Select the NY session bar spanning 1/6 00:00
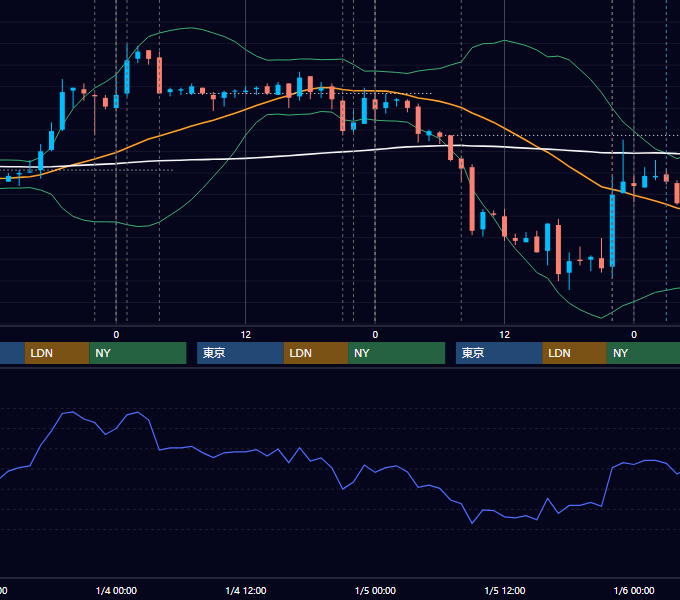This screenshot has height=600, width=680. [643, 353]
